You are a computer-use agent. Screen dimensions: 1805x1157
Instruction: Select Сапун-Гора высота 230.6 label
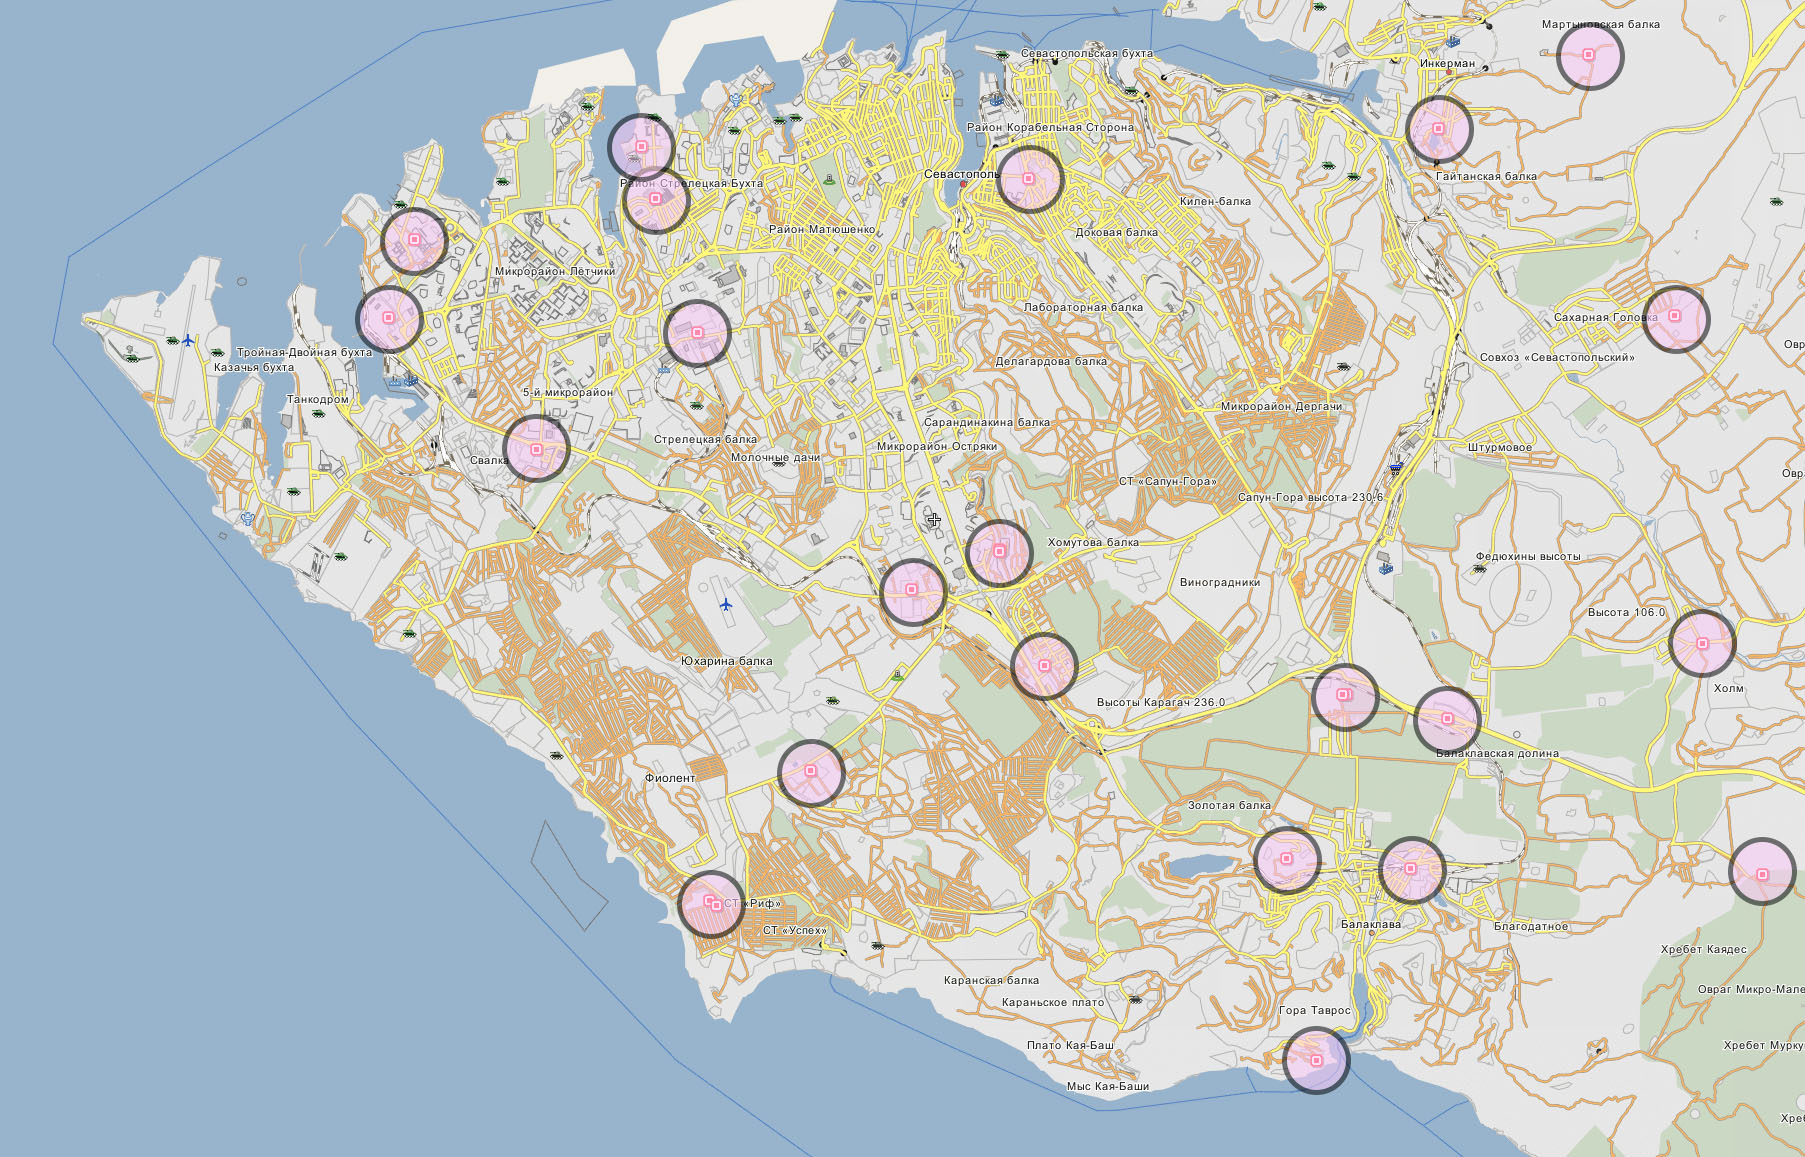coord(1310,497)
